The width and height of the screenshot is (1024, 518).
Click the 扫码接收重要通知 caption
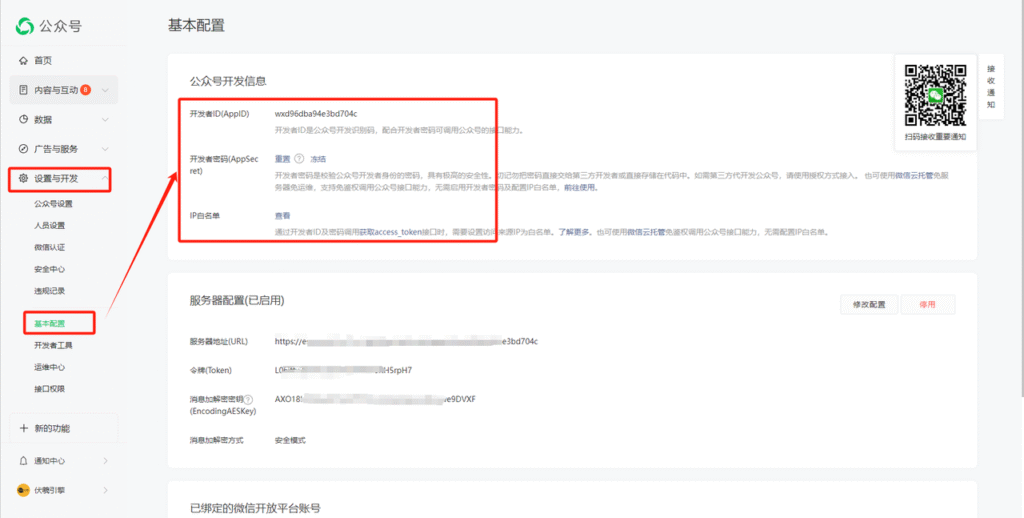(935, 137)
